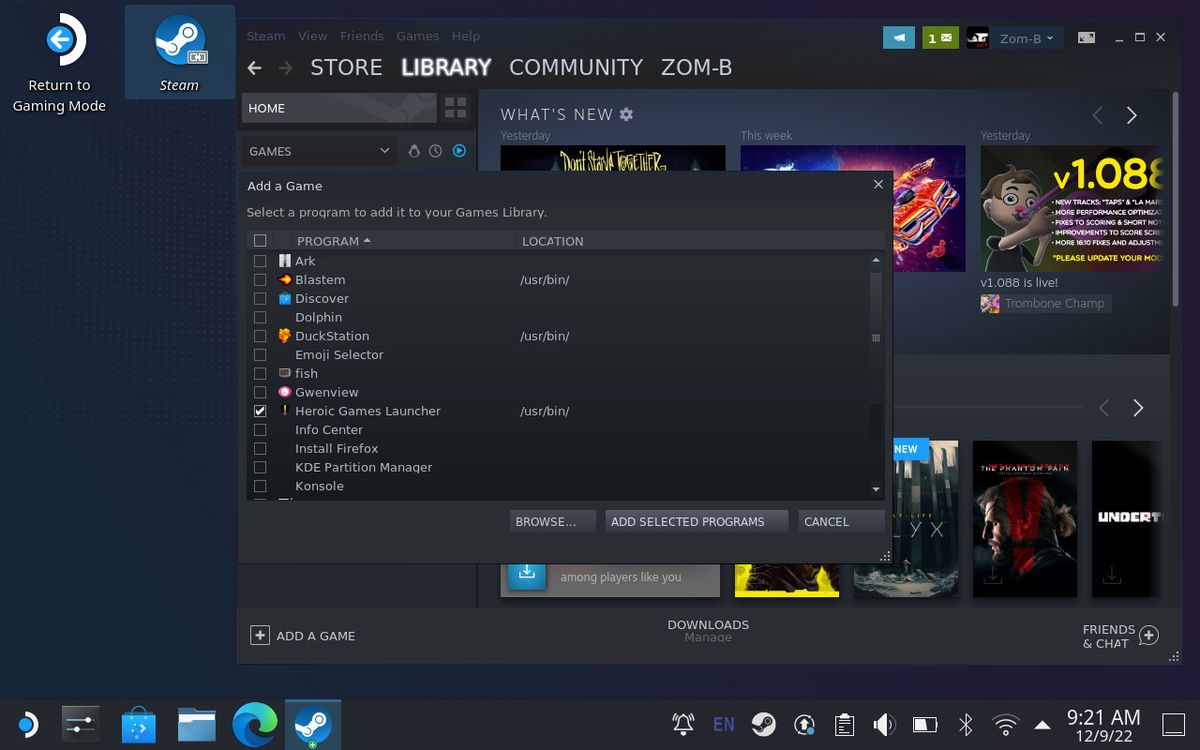
Task: Check the Dolphin program checkbox
Action: point(260,317)
